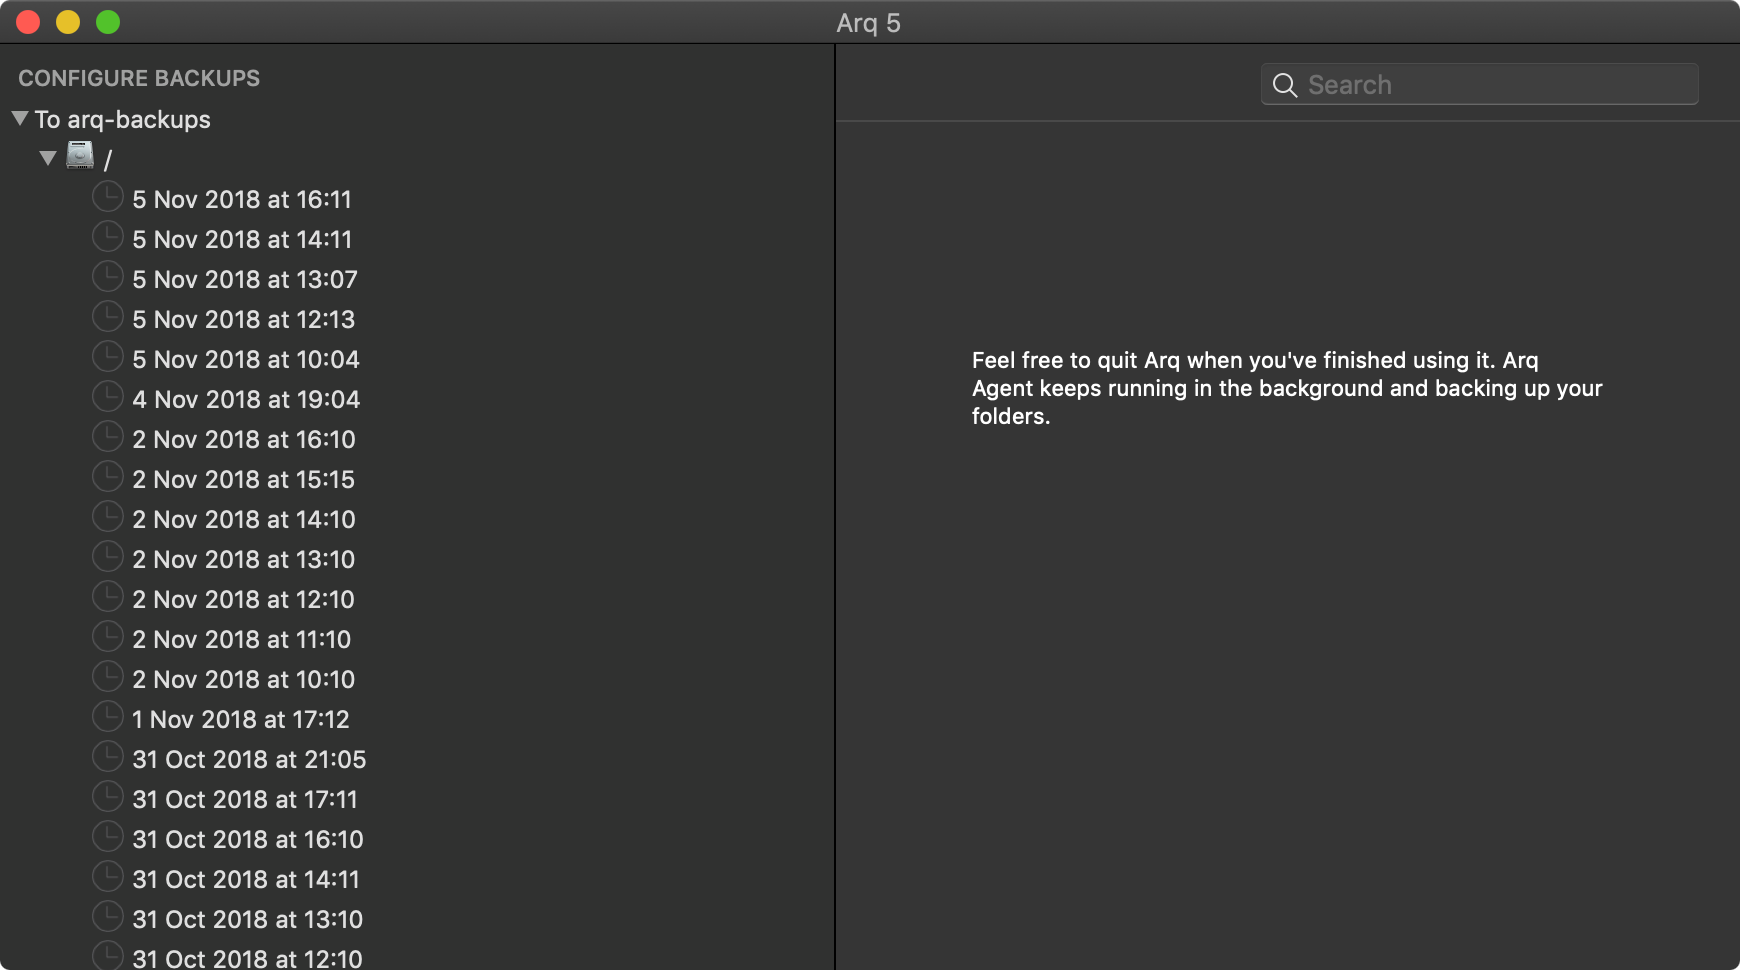Click the clock icon beside 31 Oct 2018 at 17:11
This screenshot has height=970, width=1740.
tap(108, 797)
